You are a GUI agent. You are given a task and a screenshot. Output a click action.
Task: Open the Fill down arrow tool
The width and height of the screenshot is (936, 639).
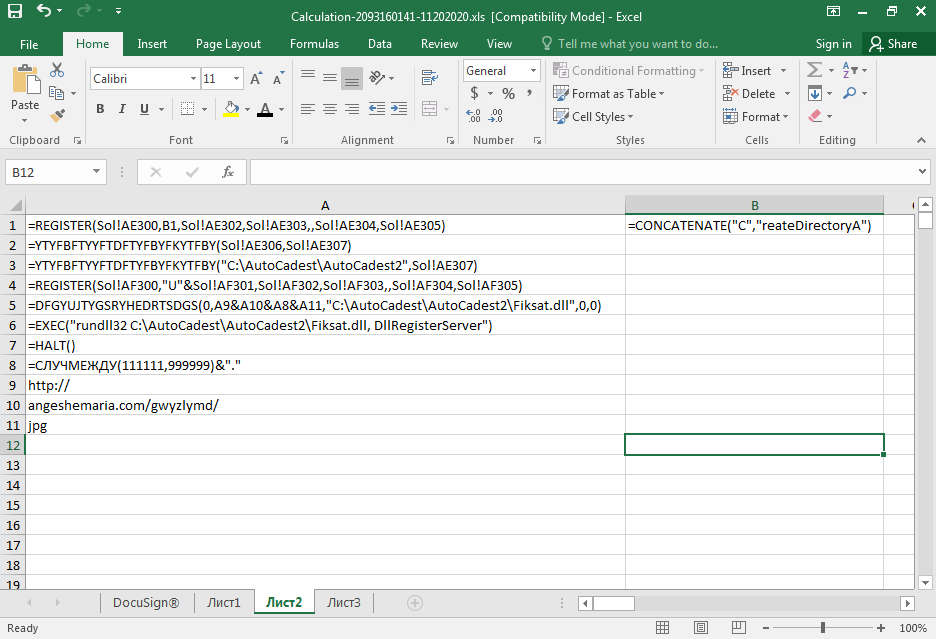815,93
